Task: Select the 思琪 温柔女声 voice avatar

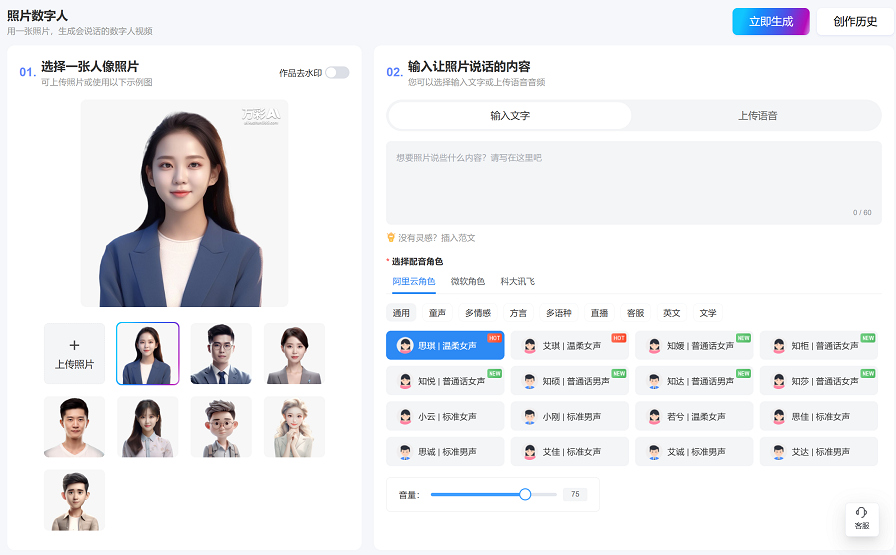Action: pos(405,345)
